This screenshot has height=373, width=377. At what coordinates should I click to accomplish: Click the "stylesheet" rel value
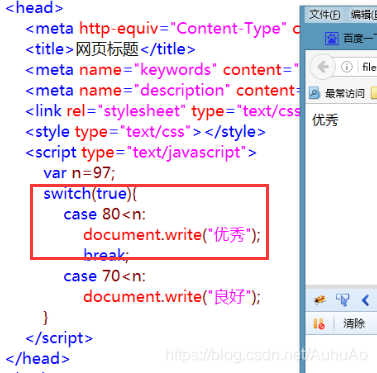[x=141, y=111]
